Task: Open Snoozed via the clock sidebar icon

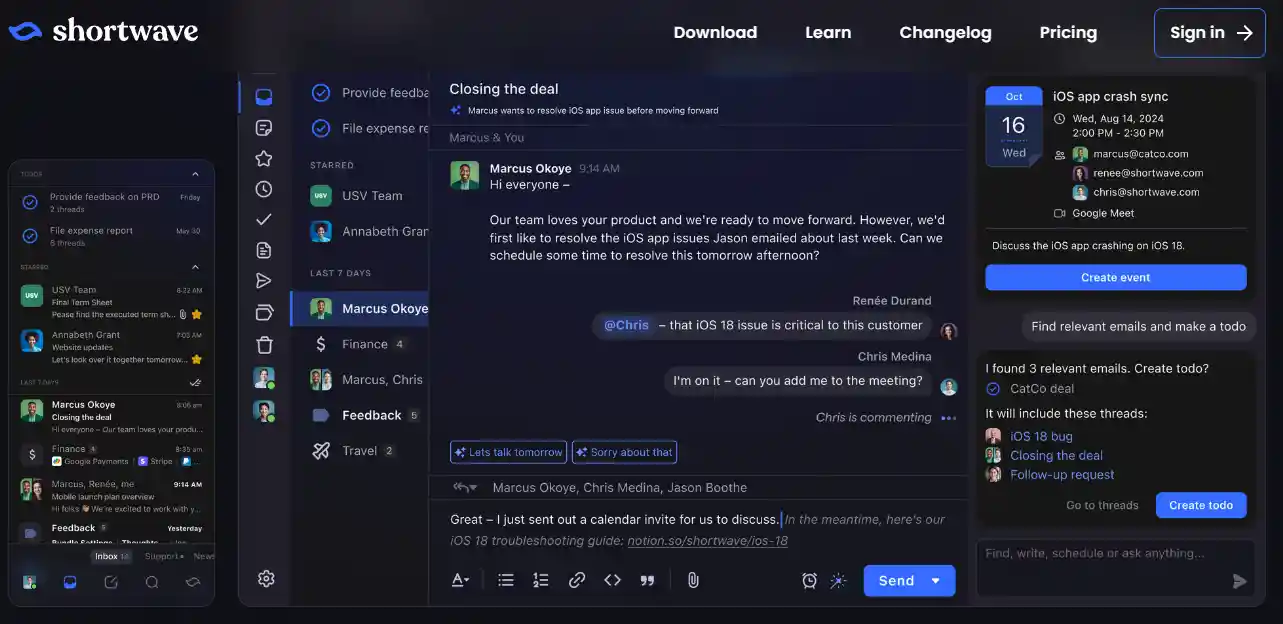Action: 264,188
